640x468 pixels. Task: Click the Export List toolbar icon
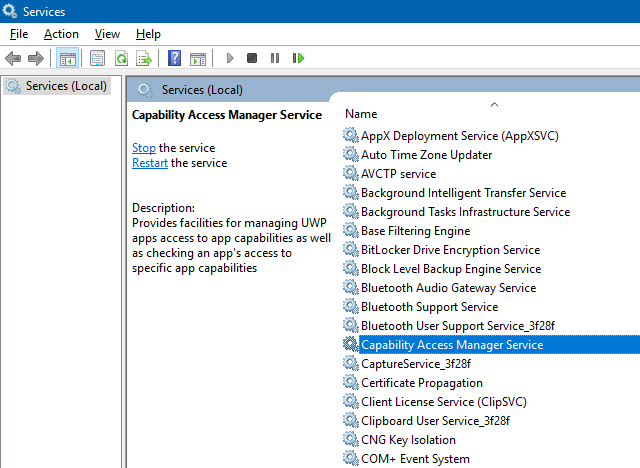(x=144, y=58)
